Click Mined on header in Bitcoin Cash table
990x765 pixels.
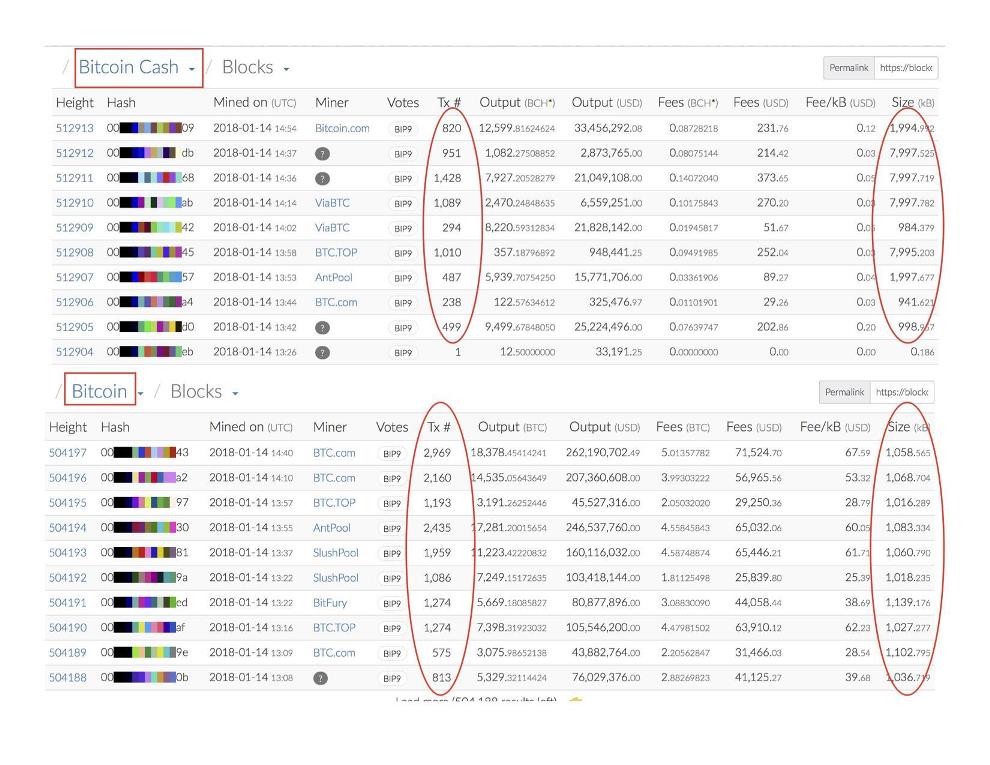[x=254, y=102]
